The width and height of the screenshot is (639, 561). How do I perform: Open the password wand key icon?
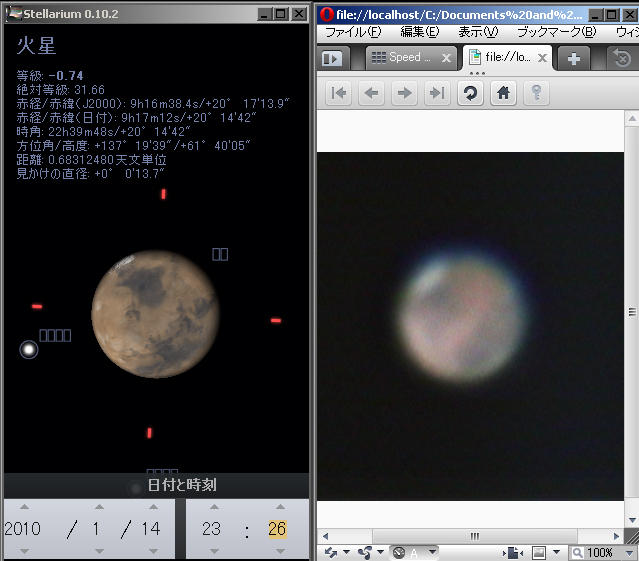[x=537, y=93]
